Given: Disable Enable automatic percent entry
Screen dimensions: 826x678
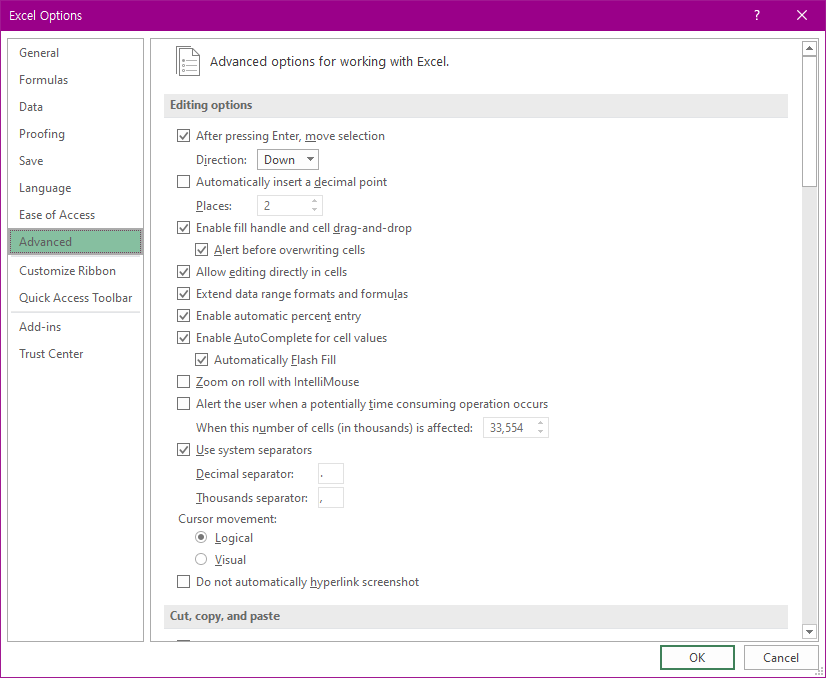Looking at the screenshot, I should (x=183, y=316).
